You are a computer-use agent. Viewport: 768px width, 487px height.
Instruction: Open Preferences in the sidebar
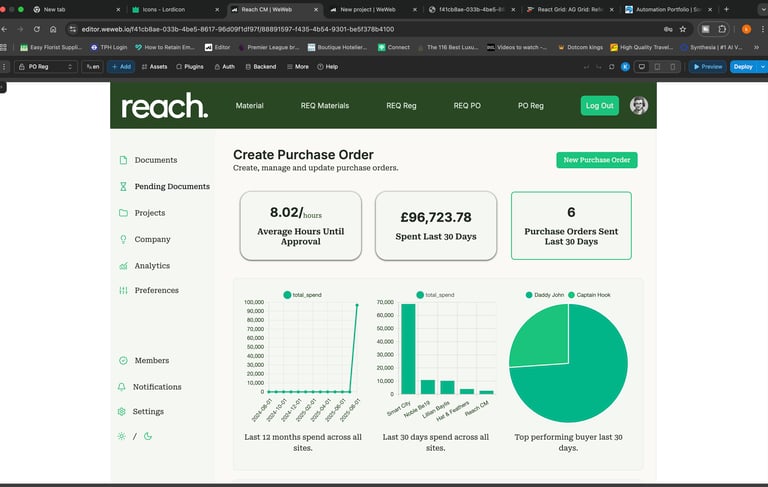(149, 291)
